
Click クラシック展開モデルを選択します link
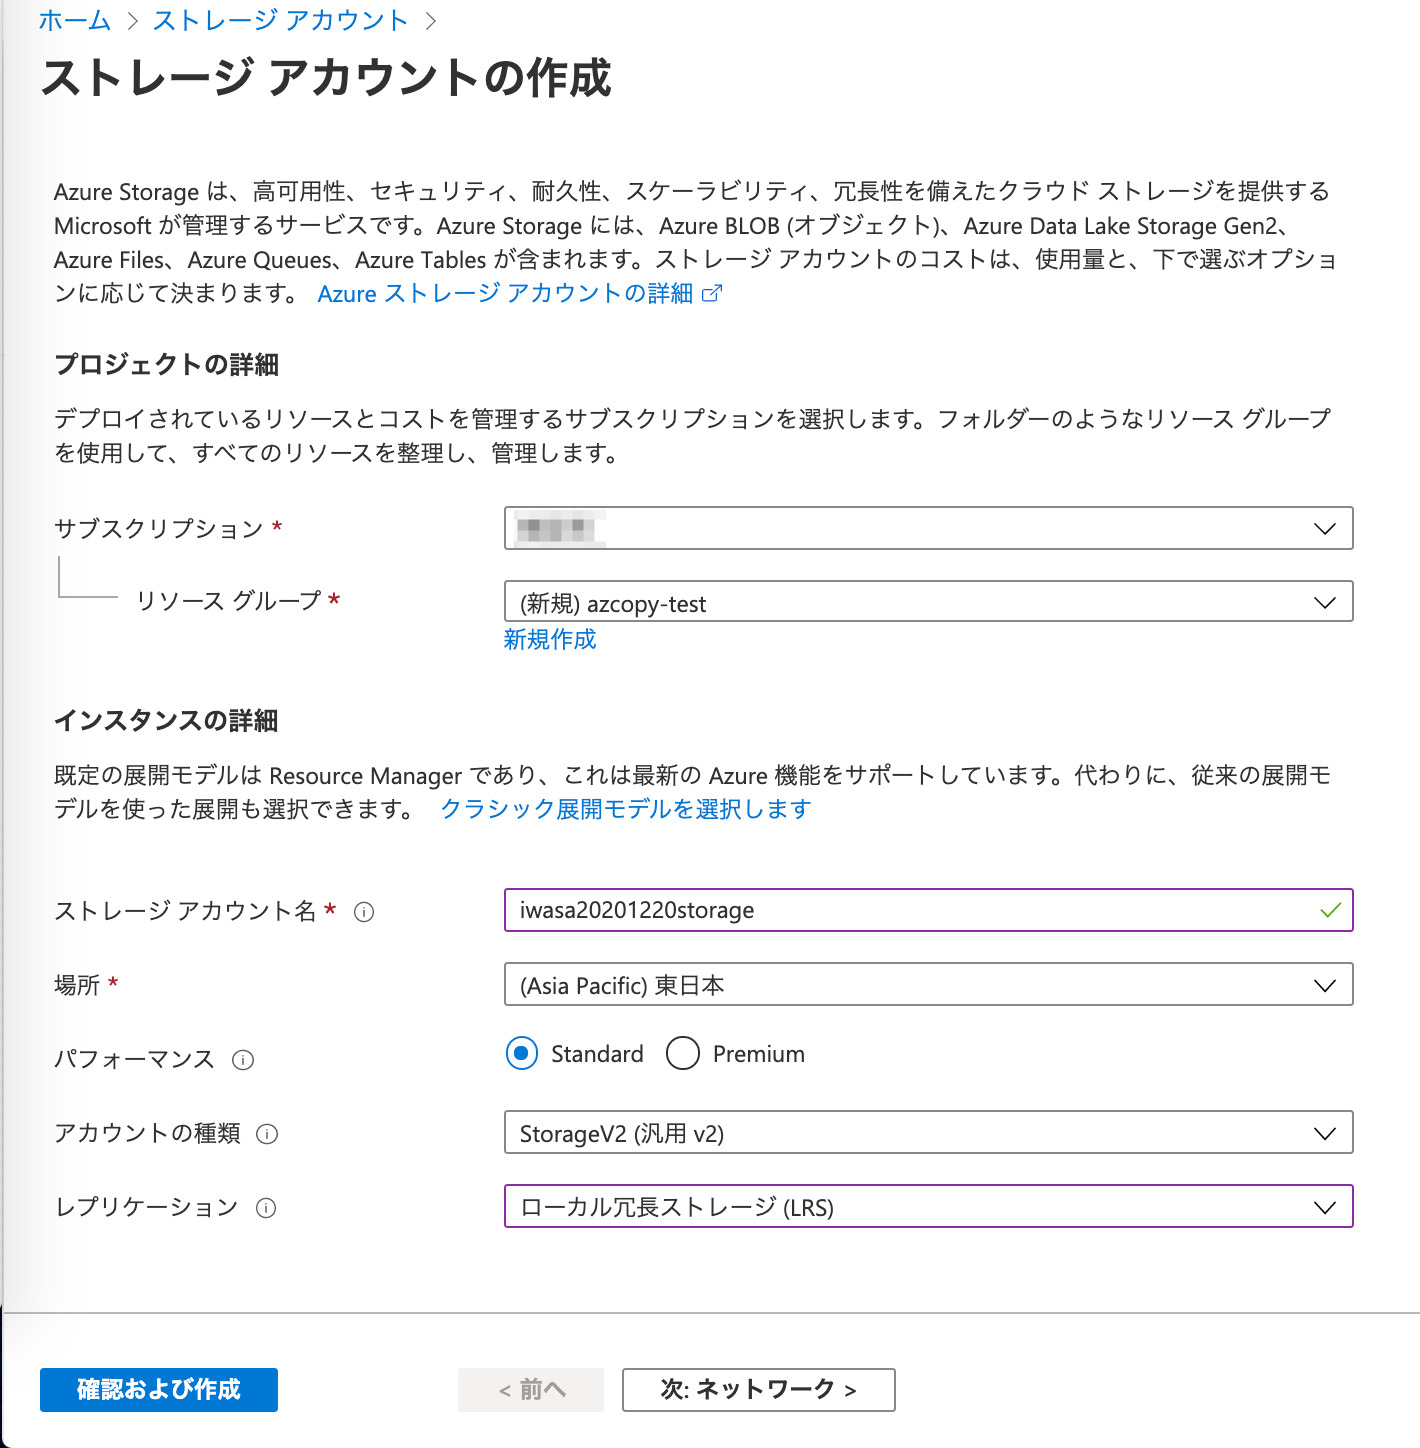[626, 809]
